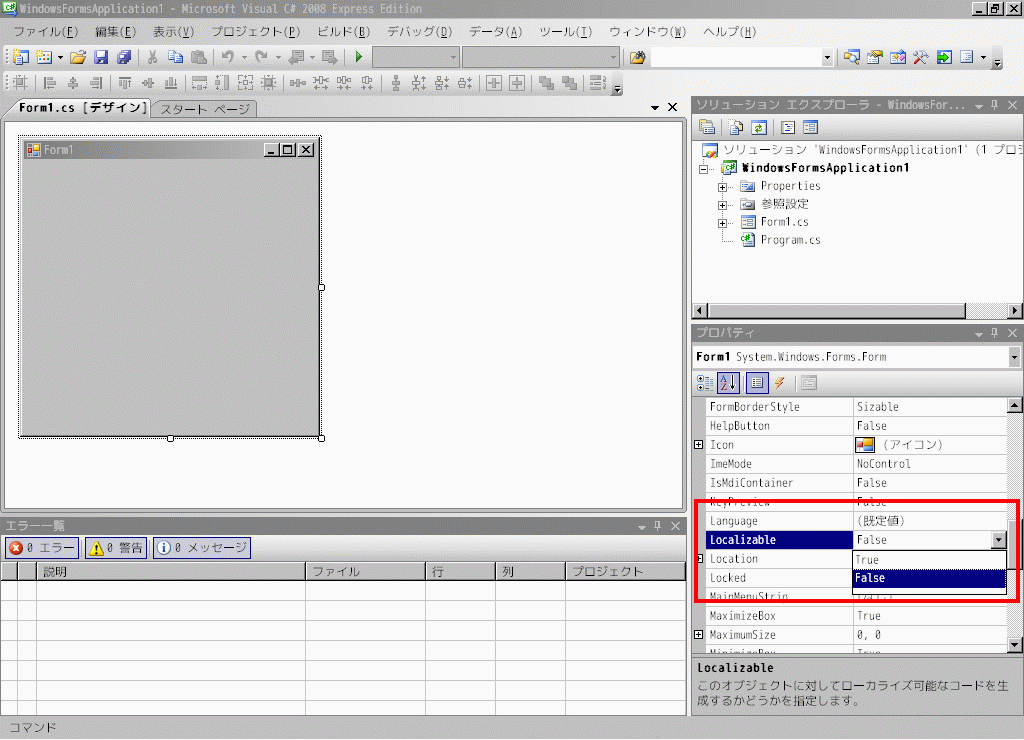Viewport: 1024px width, 740px height.
Task: Switch to the スタート ページ tab
Action: click(204, 109)
